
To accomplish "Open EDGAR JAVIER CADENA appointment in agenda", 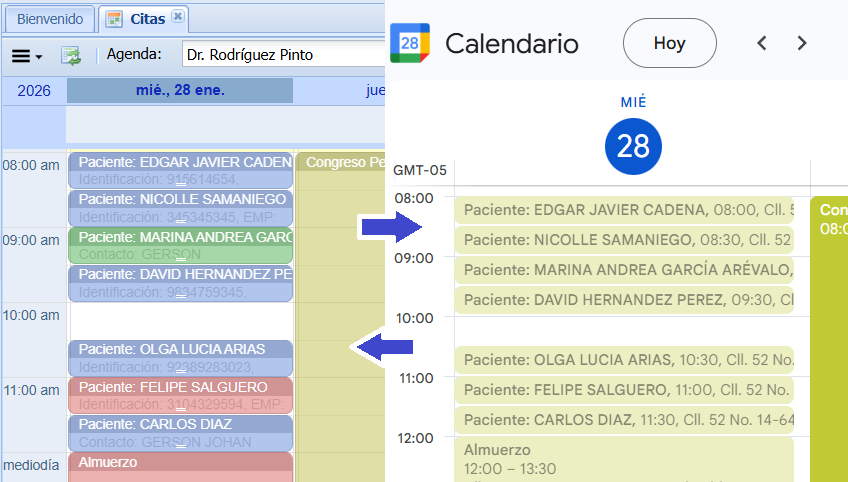I will tap(181, 170).
